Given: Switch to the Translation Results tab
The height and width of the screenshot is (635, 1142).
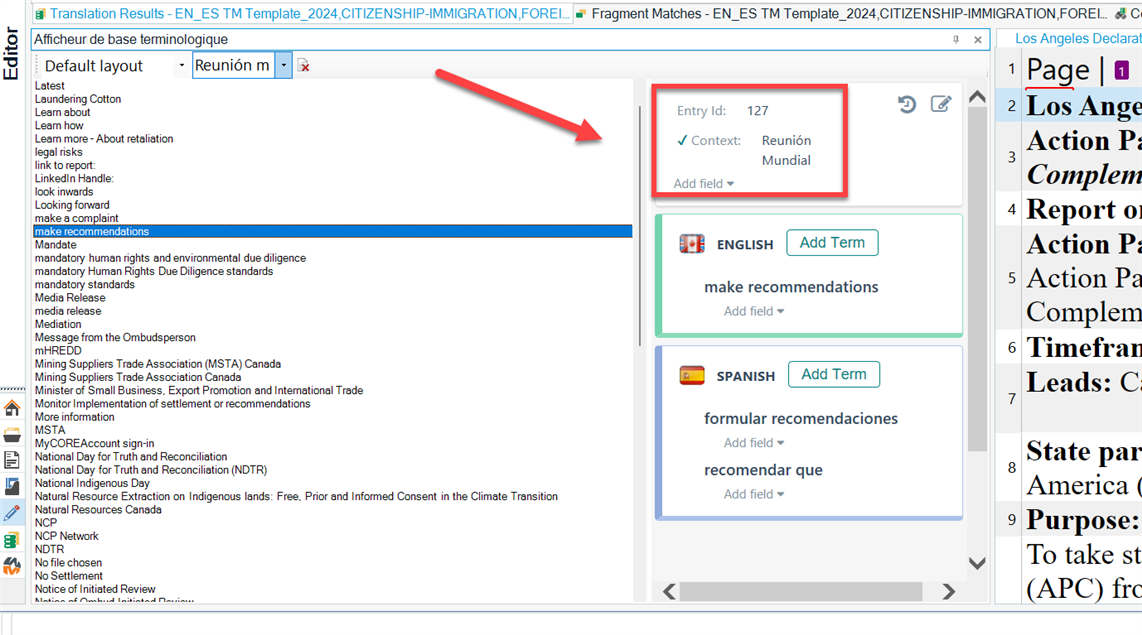Looking at the screenshot, I should (302, 14).
